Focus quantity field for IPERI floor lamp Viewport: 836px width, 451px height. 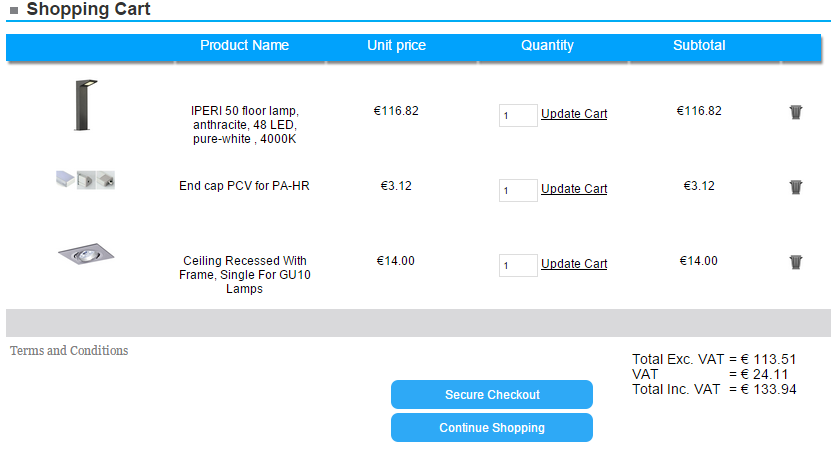[x=518, y=115]
